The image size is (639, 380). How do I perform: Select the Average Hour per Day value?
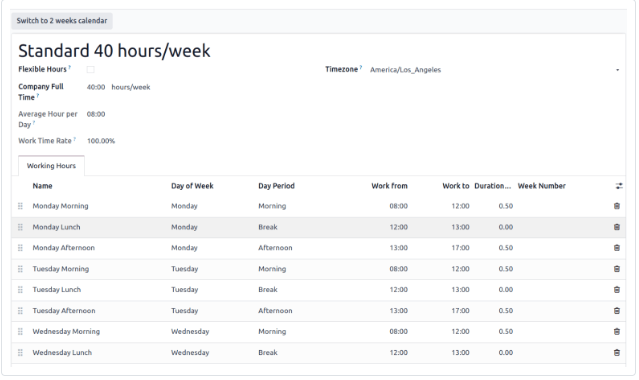(x=96, y=114)
